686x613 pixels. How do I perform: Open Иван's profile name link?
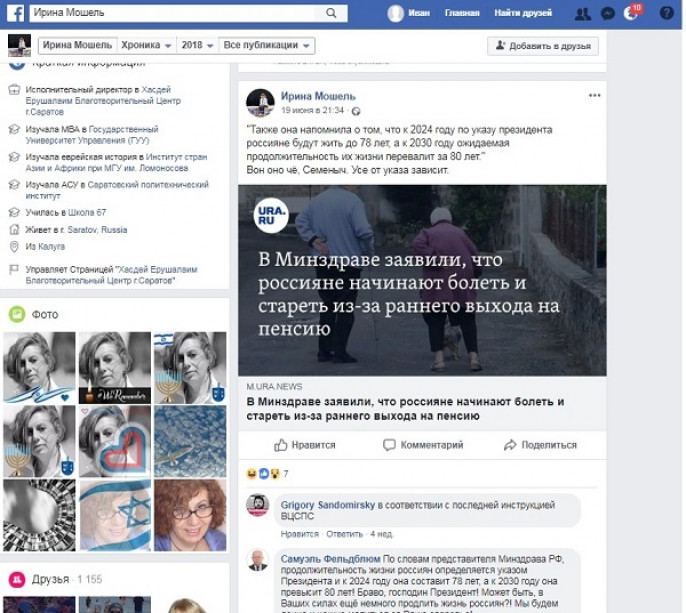point(419,13)
